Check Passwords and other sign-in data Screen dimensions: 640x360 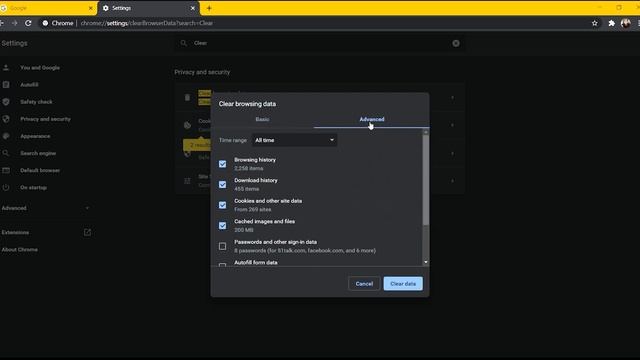(222, 246)
